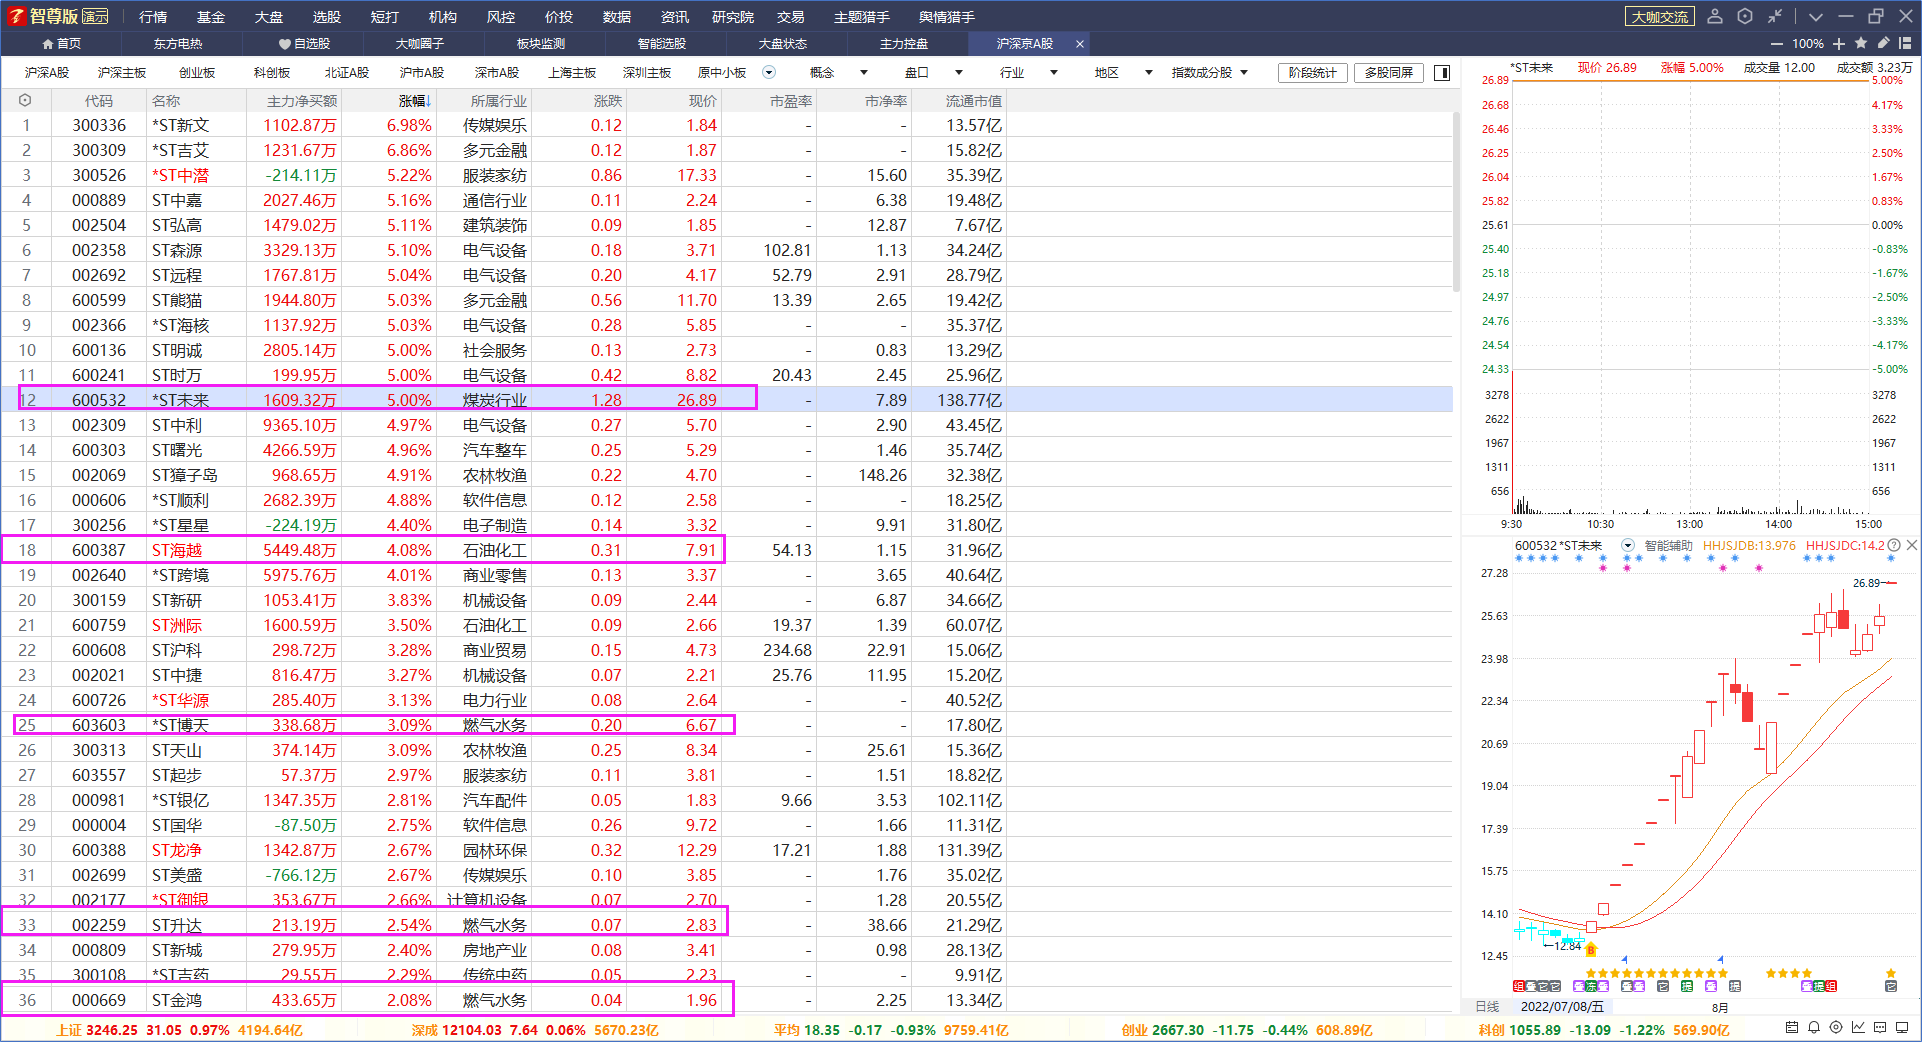Screen dimensions: 1922x1042
Task: Select the 北证A股 board filter
Action: point(347,73)
